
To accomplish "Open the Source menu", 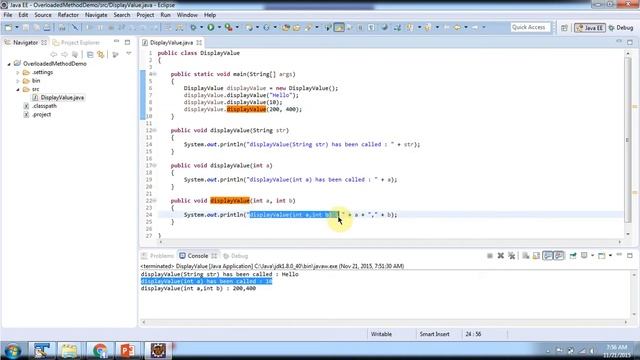I will pos(43,15).
